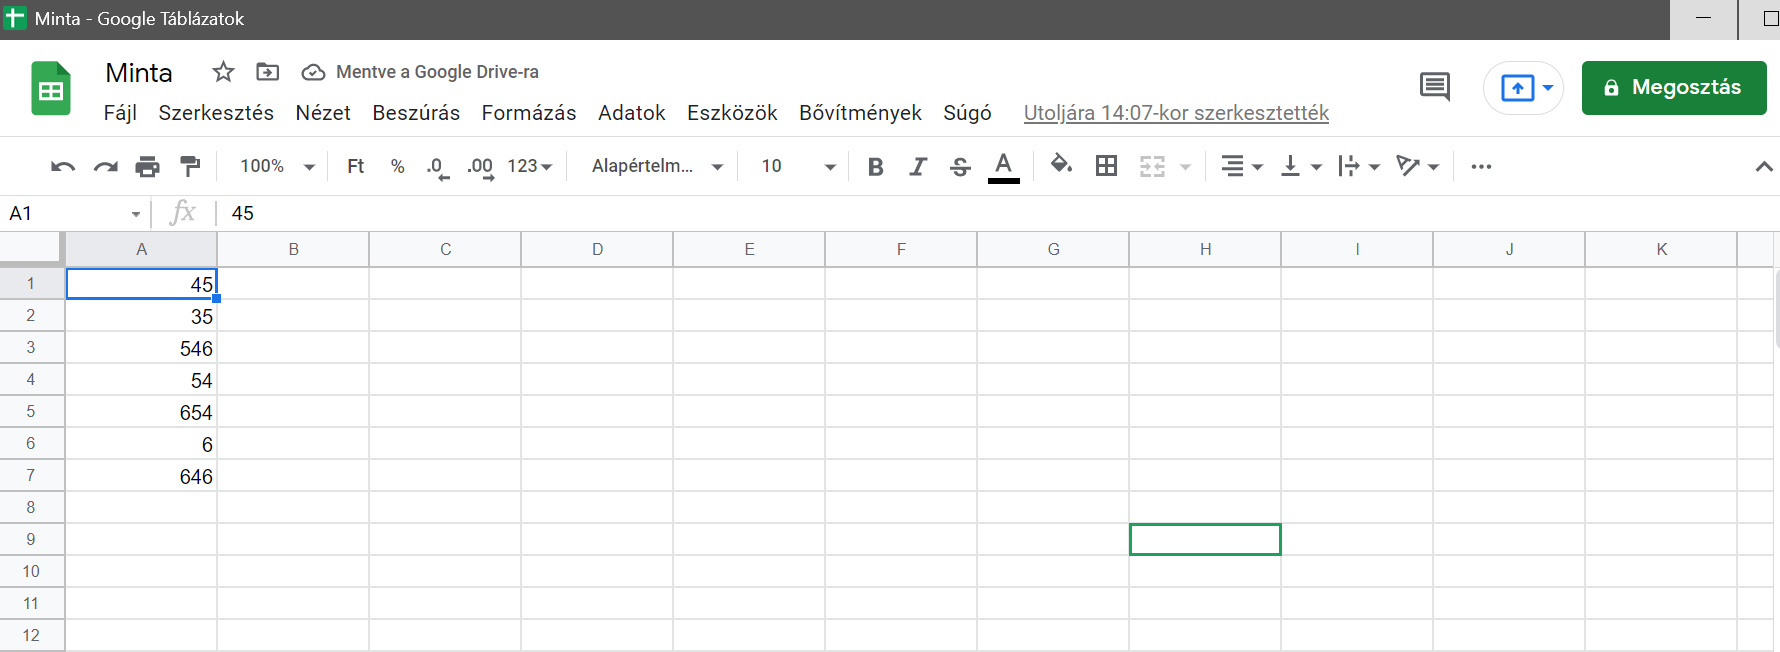Click the Megosztás share button
Image resolution: width=1780 pixels, height=652 pixels.
(x=1674, y=88)
